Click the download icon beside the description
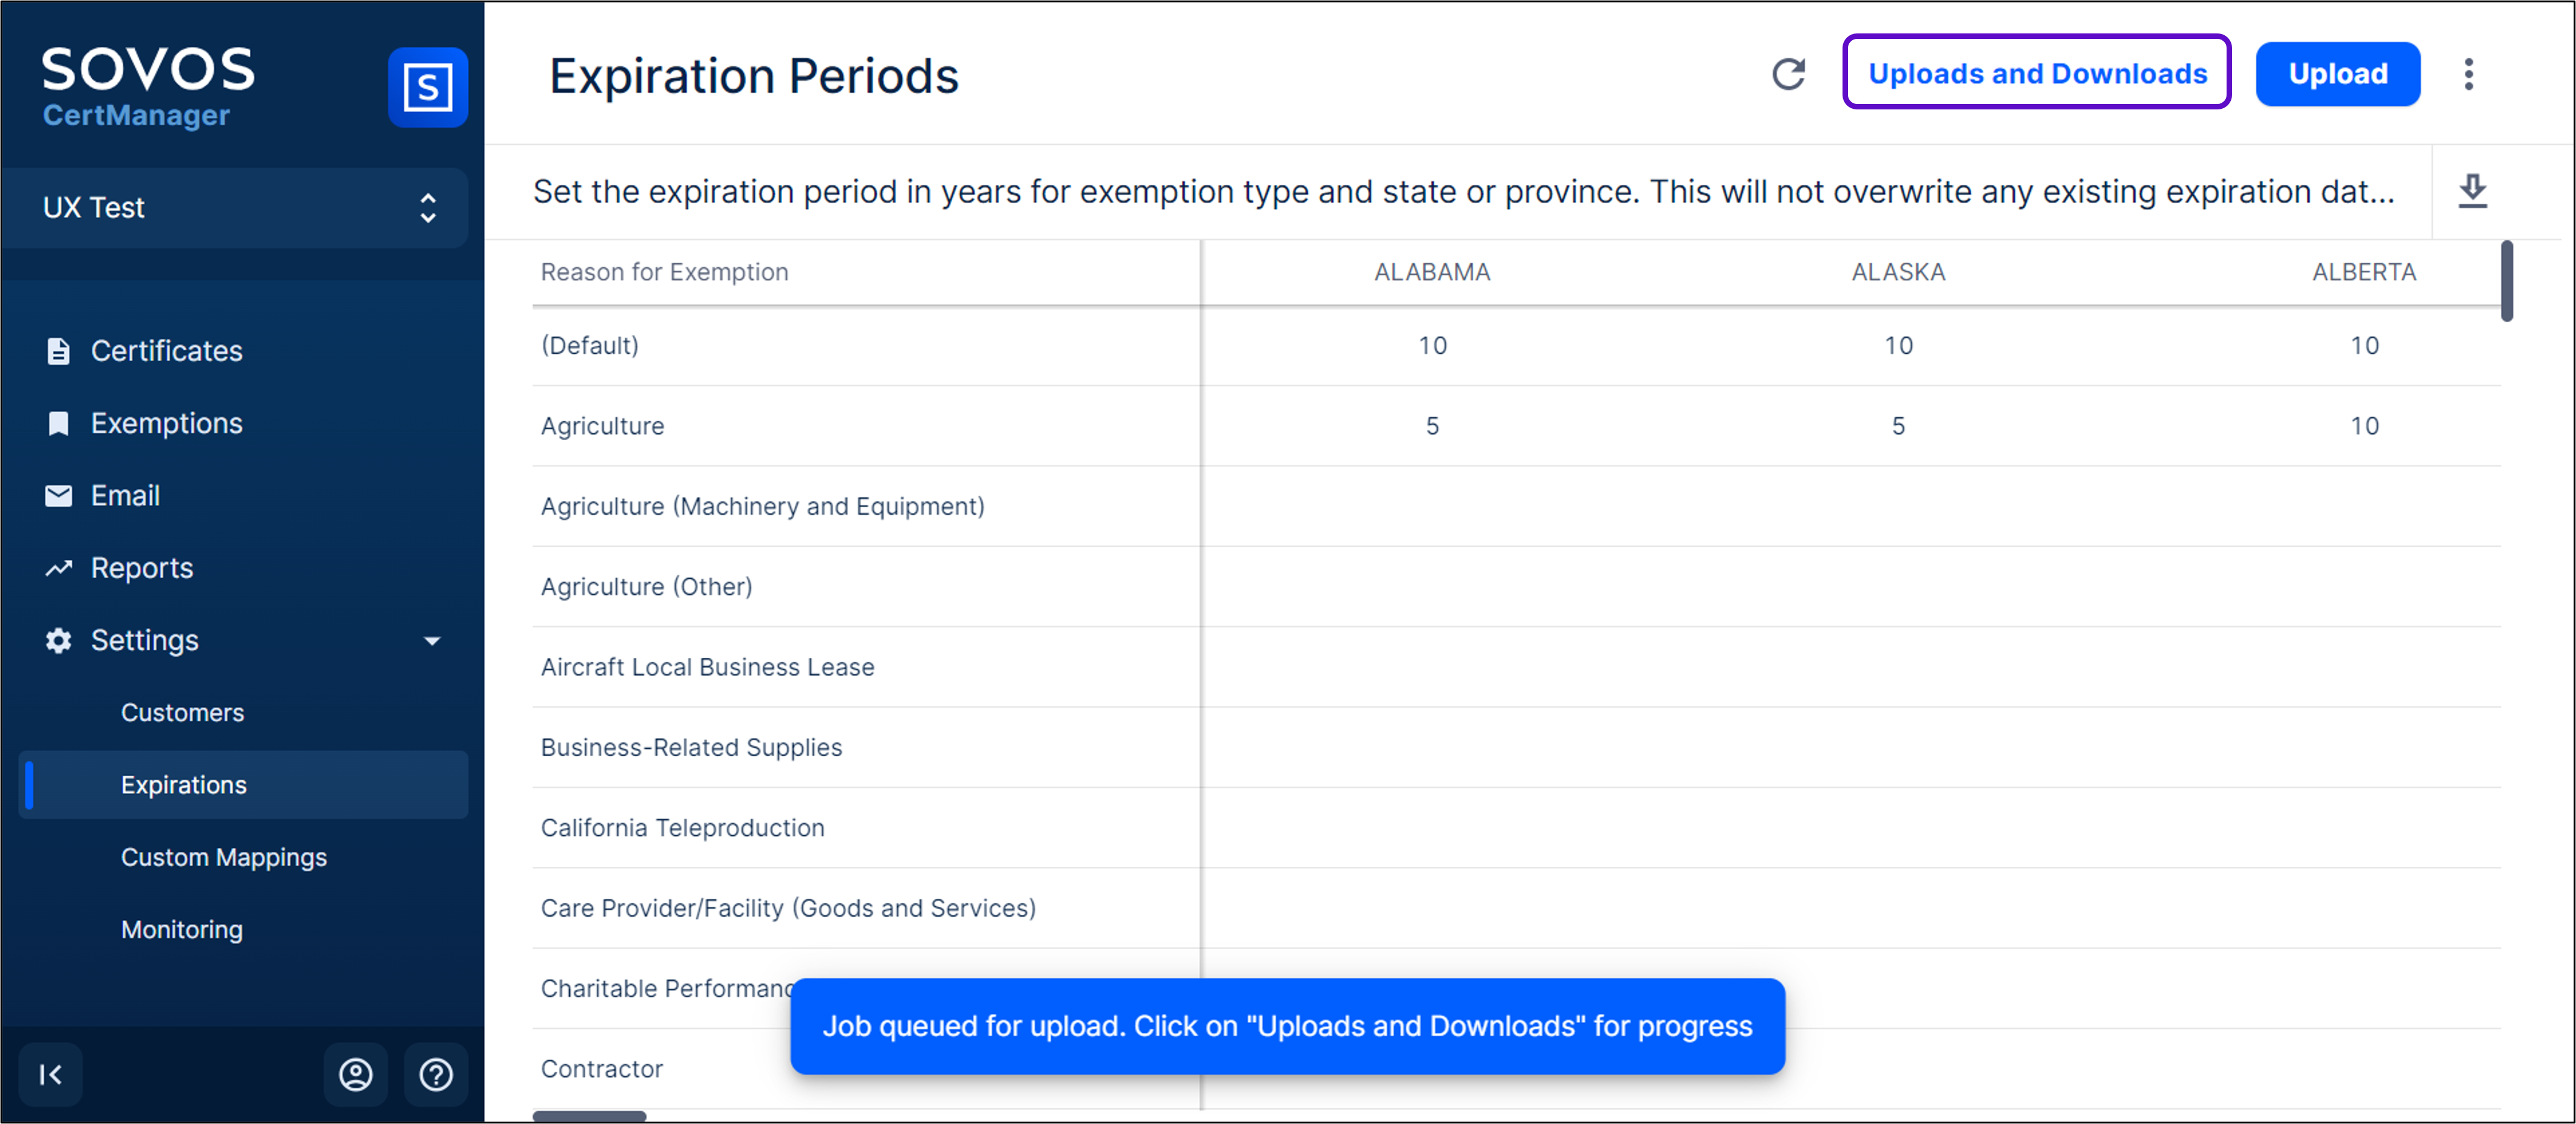2576x1124 pixels. (x=2472, y=191)
